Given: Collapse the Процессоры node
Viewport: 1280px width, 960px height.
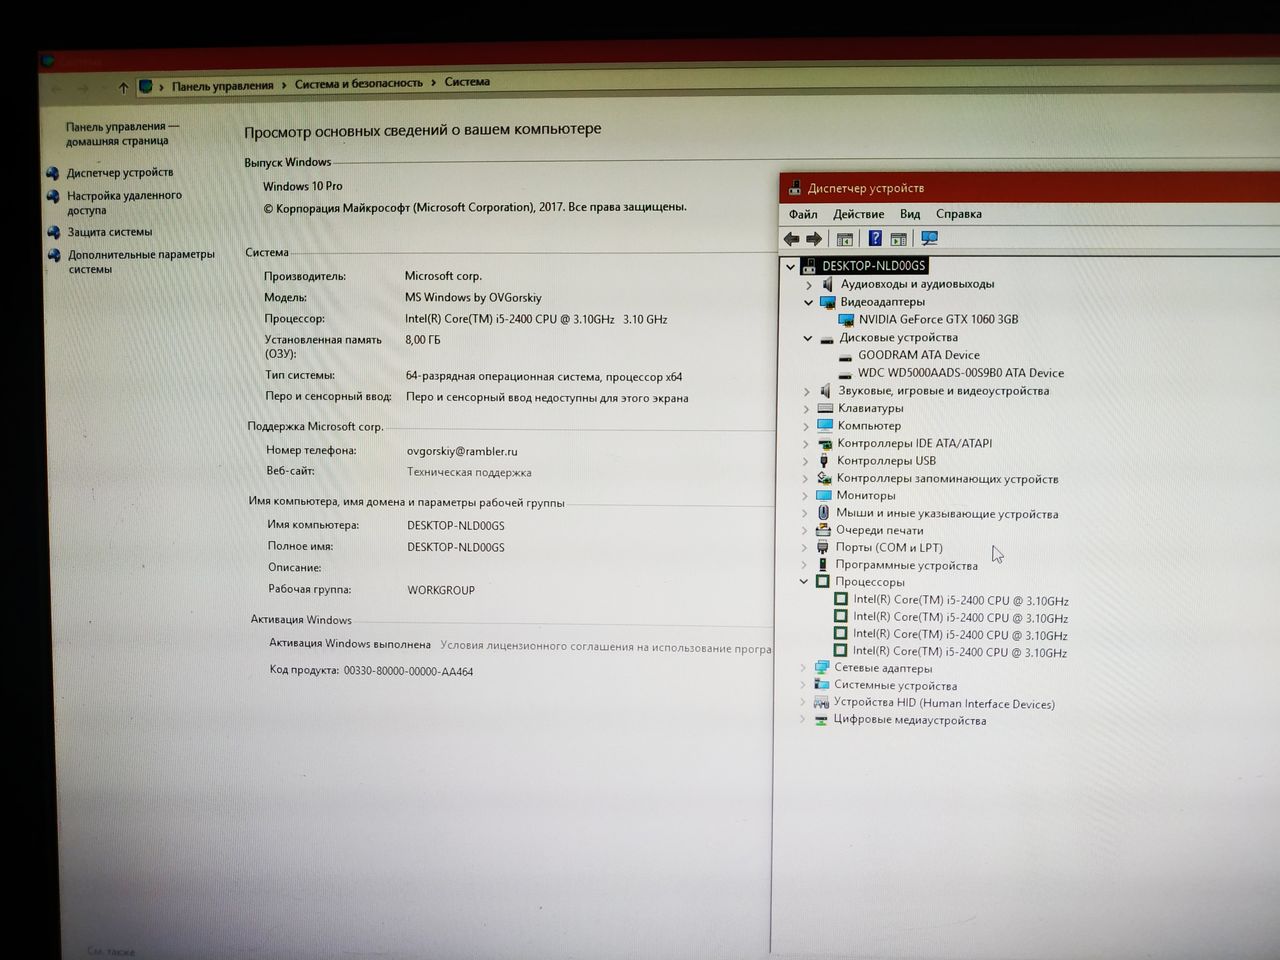Looking at the screenshot, I should [x=804, y=582].
